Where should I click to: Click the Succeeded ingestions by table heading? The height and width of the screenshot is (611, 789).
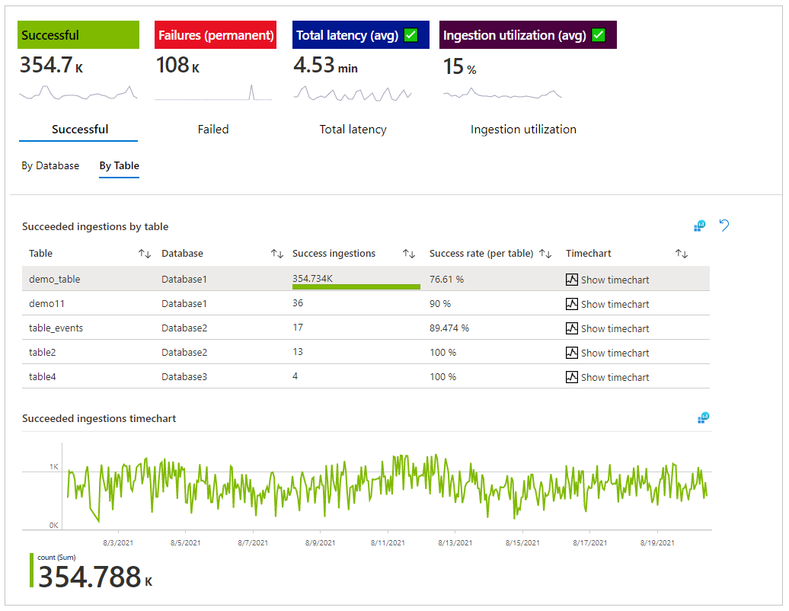click(x=95, y=227)
